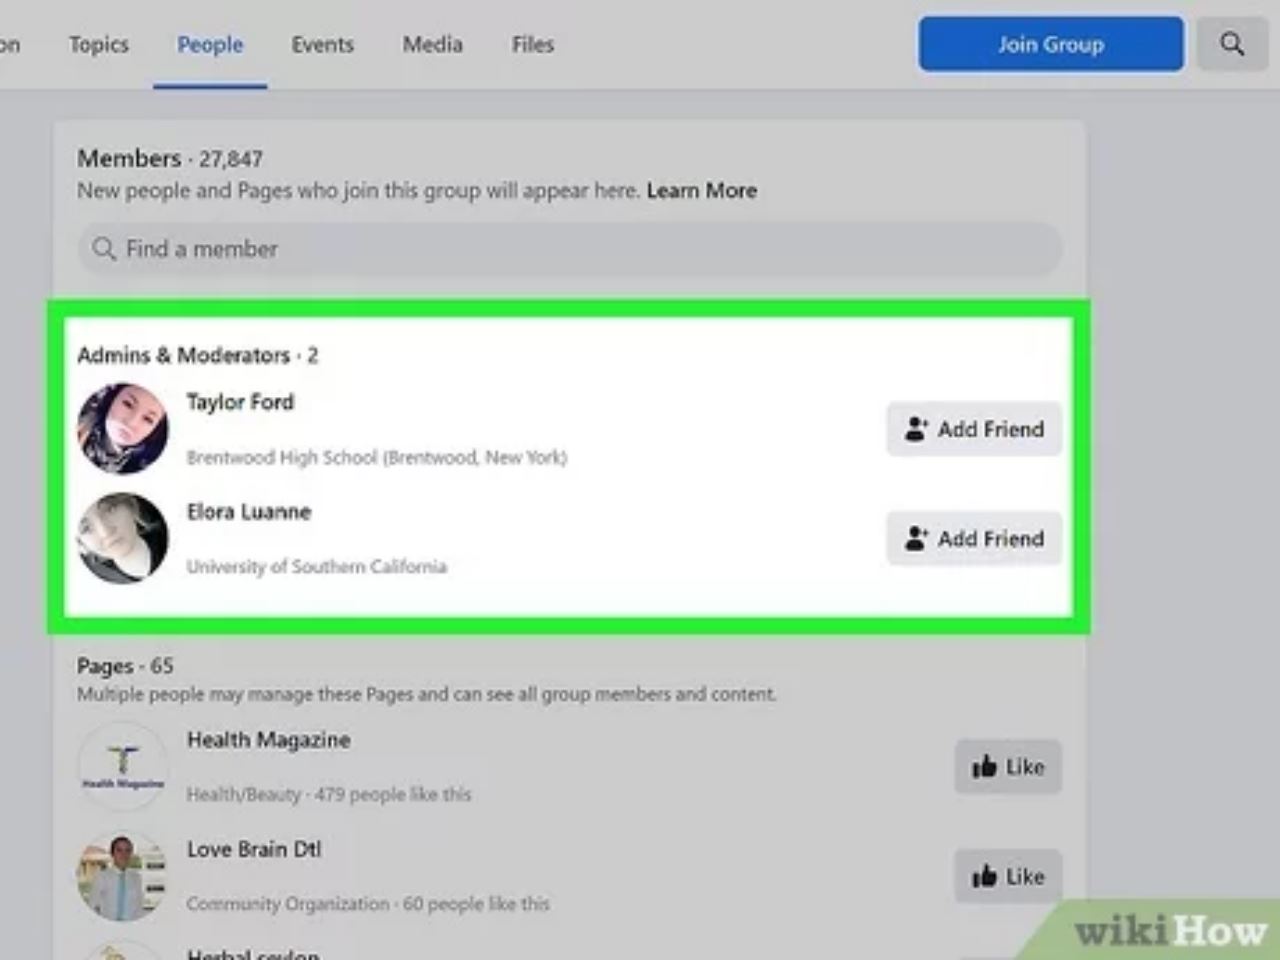The image size is (1280, 960).
Task: Click the search magnifier icon button
Action: (1232, 44)
